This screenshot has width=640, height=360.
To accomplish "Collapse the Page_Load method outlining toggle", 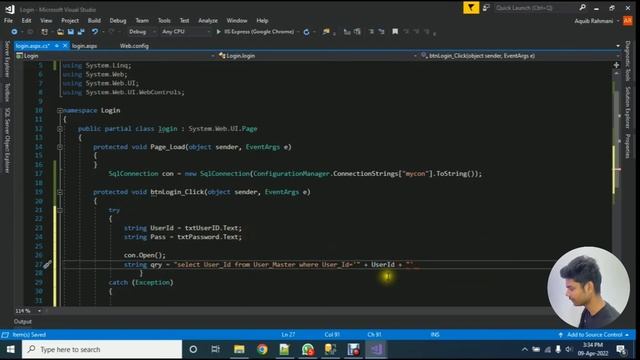I will pyautogui.click(x=60, y=147).
